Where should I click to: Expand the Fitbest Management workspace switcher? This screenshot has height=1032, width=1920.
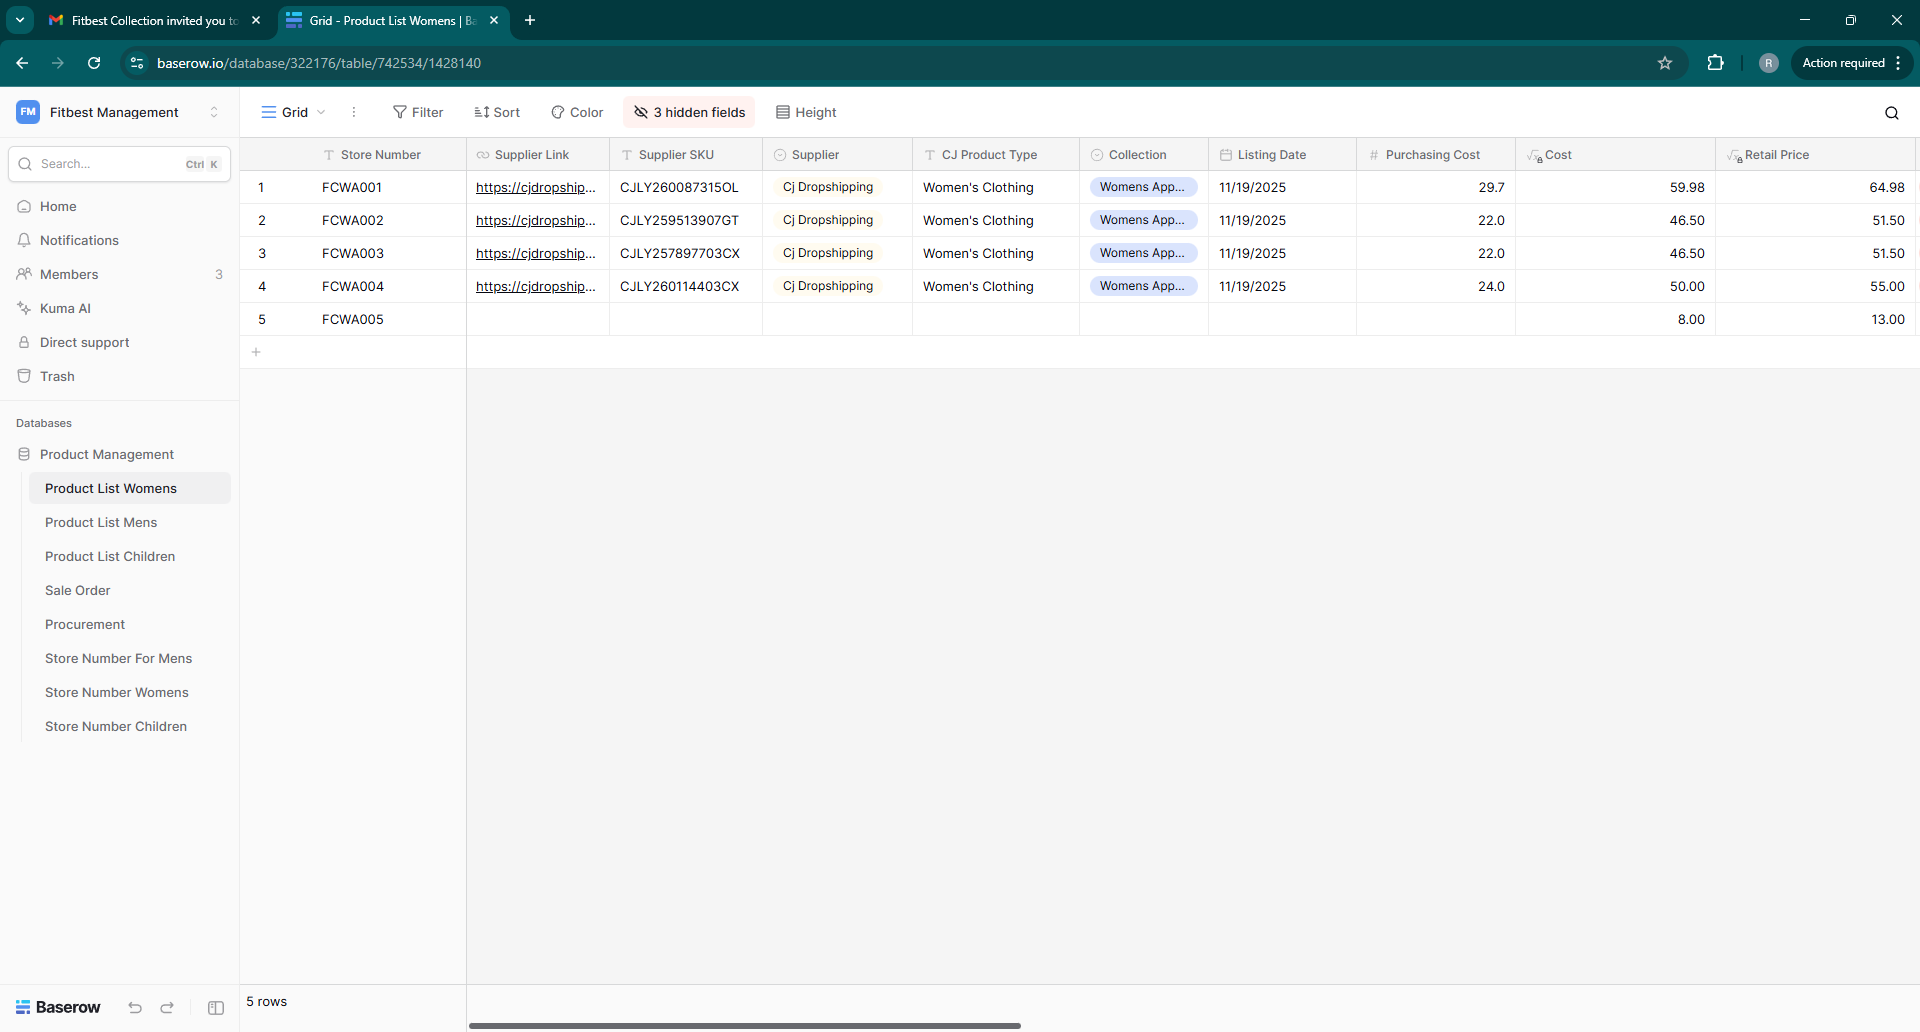(214, 112)
